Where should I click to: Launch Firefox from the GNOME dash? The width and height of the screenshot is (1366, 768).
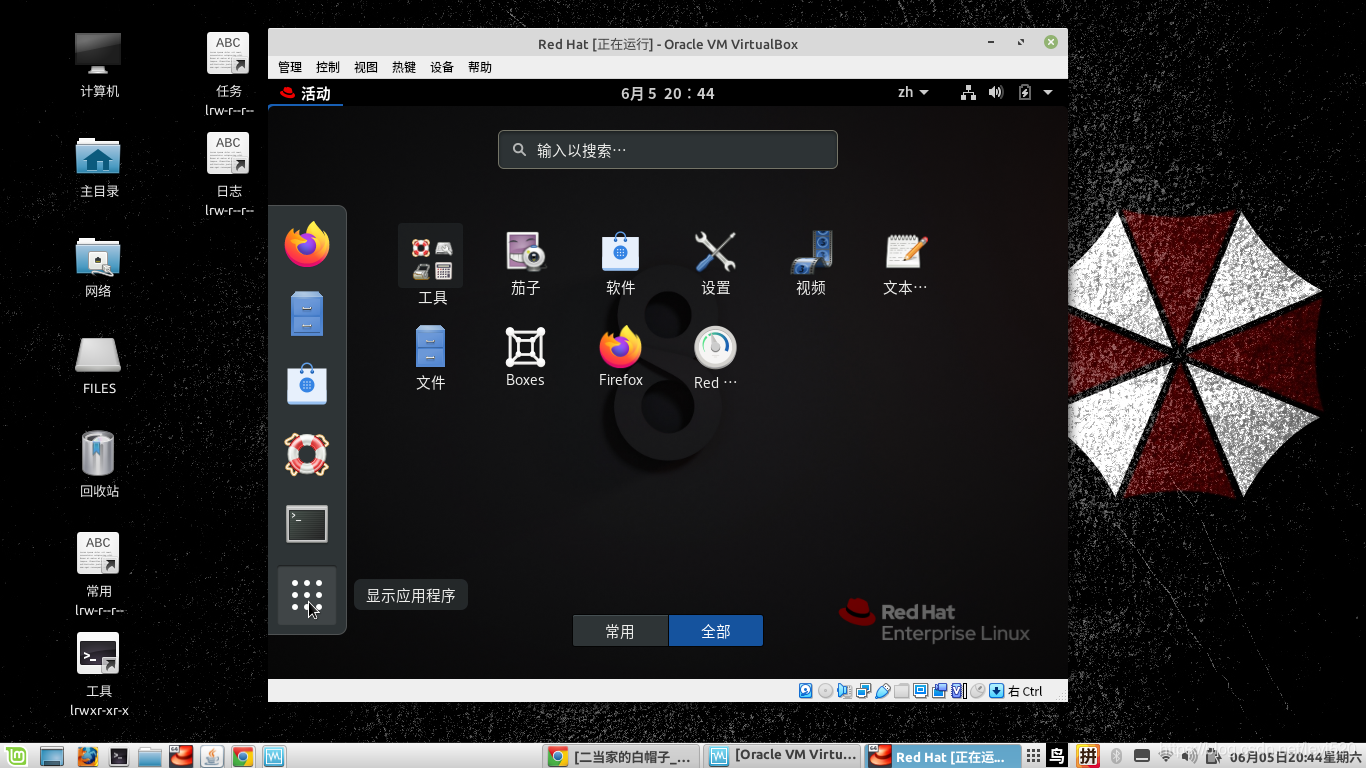pos(307,245)
